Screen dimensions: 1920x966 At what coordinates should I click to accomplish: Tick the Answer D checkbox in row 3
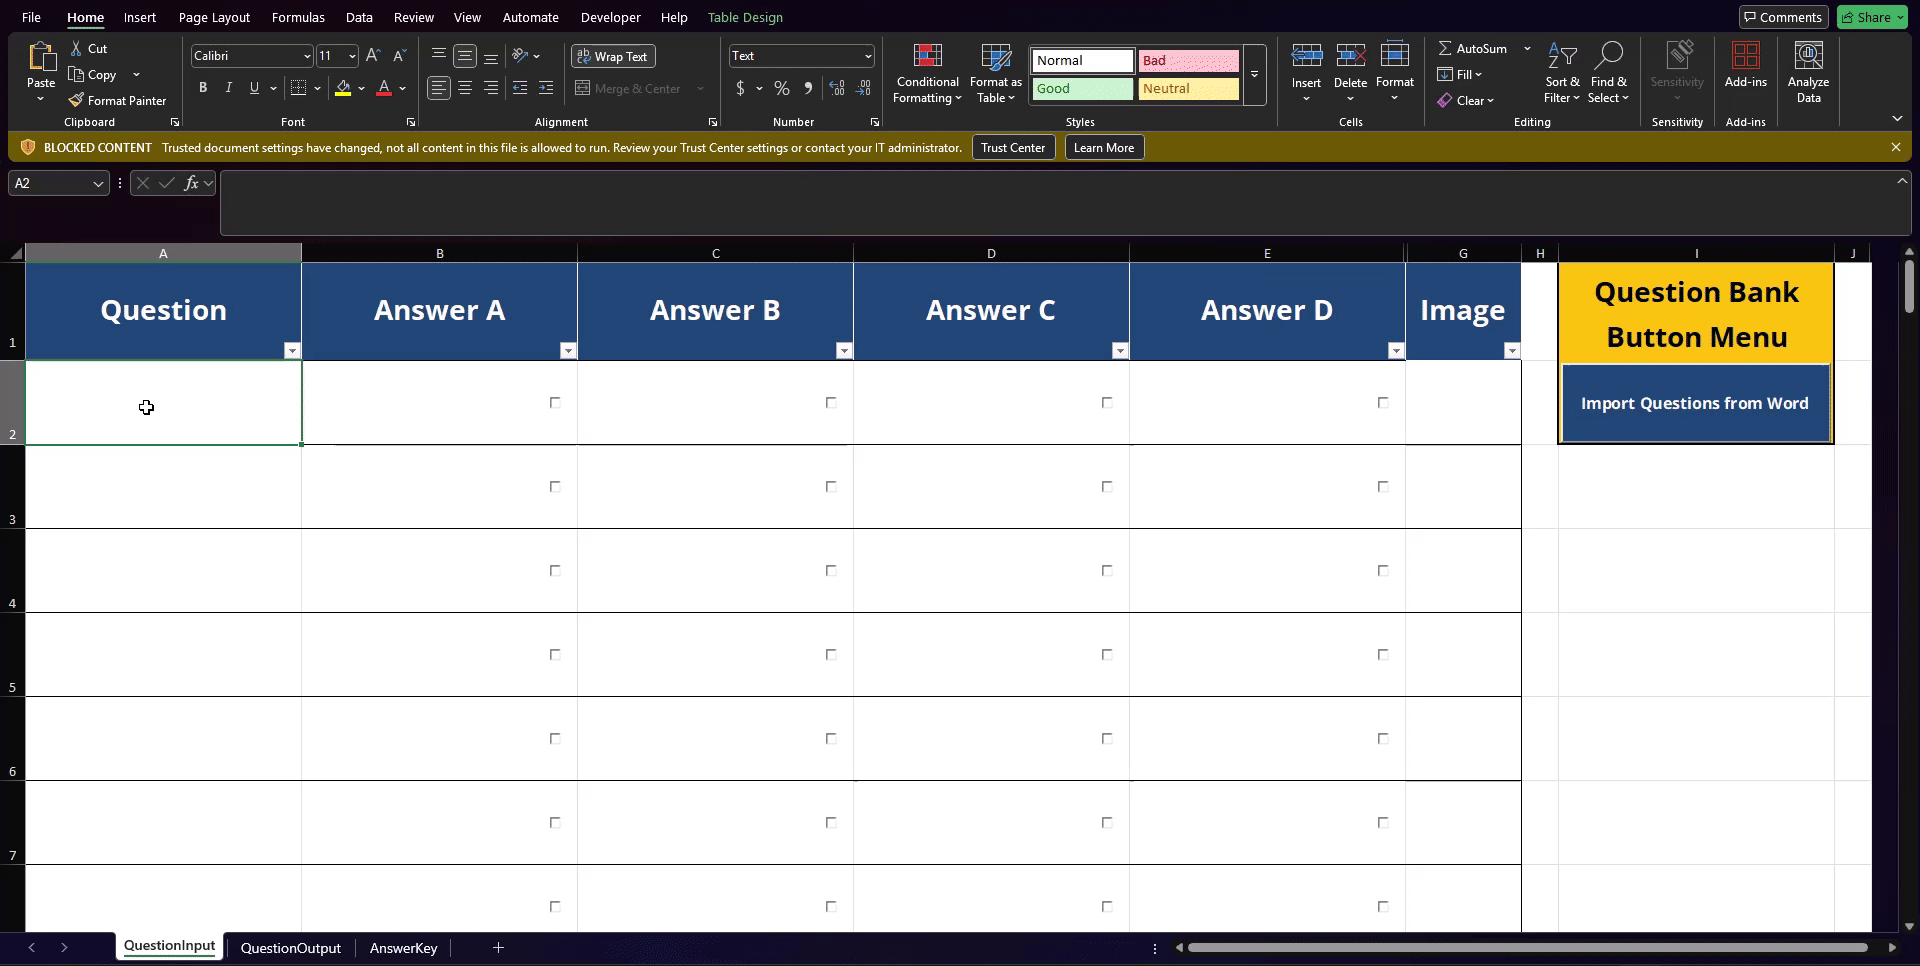pyautogui.click(x=1383, y=487)
